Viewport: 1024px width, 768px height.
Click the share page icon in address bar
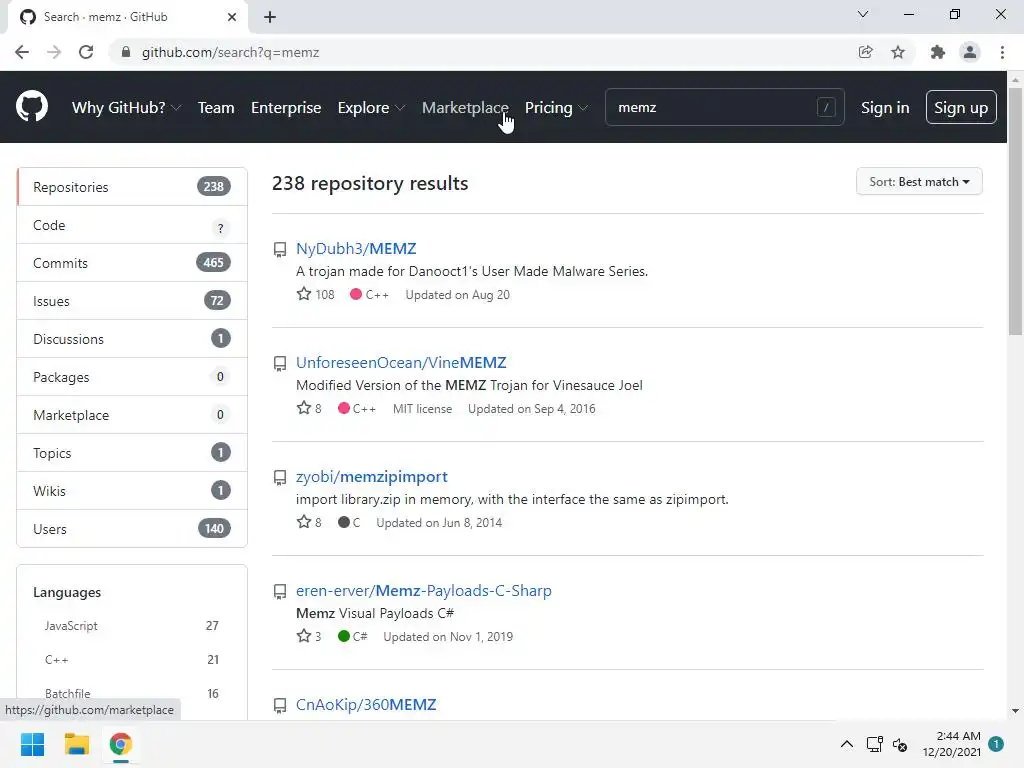coord(865,52)
